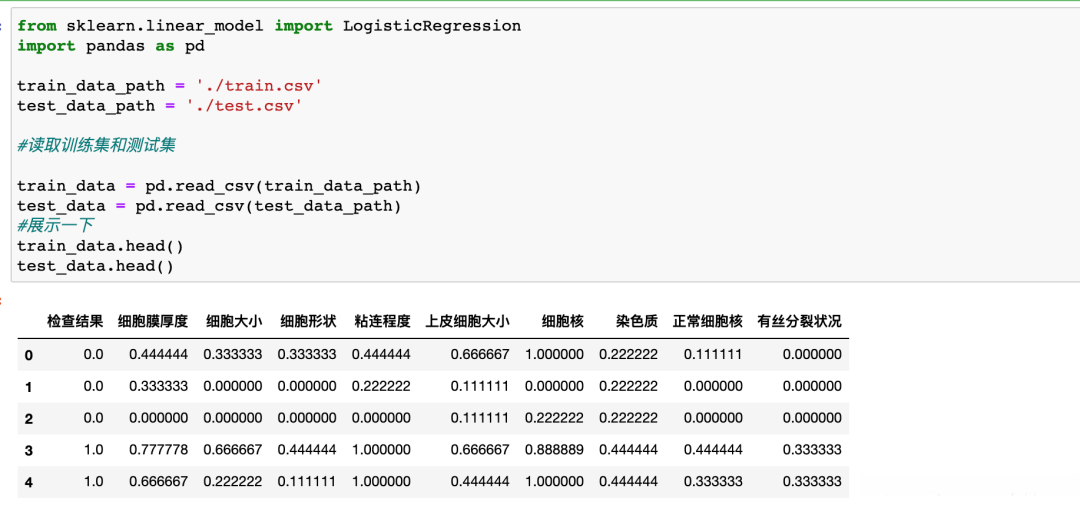1080x505 pixels.
Task: Click the comment '#展示一下'
Action: click(x=55, y=226)
